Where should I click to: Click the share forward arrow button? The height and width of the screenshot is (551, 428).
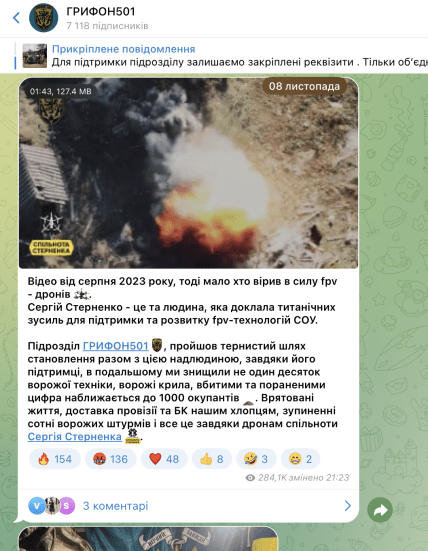point(380,510)
